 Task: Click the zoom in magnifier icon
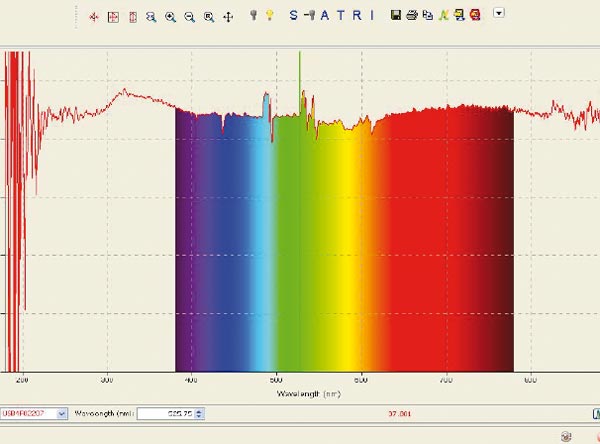(x=171, y=16)
